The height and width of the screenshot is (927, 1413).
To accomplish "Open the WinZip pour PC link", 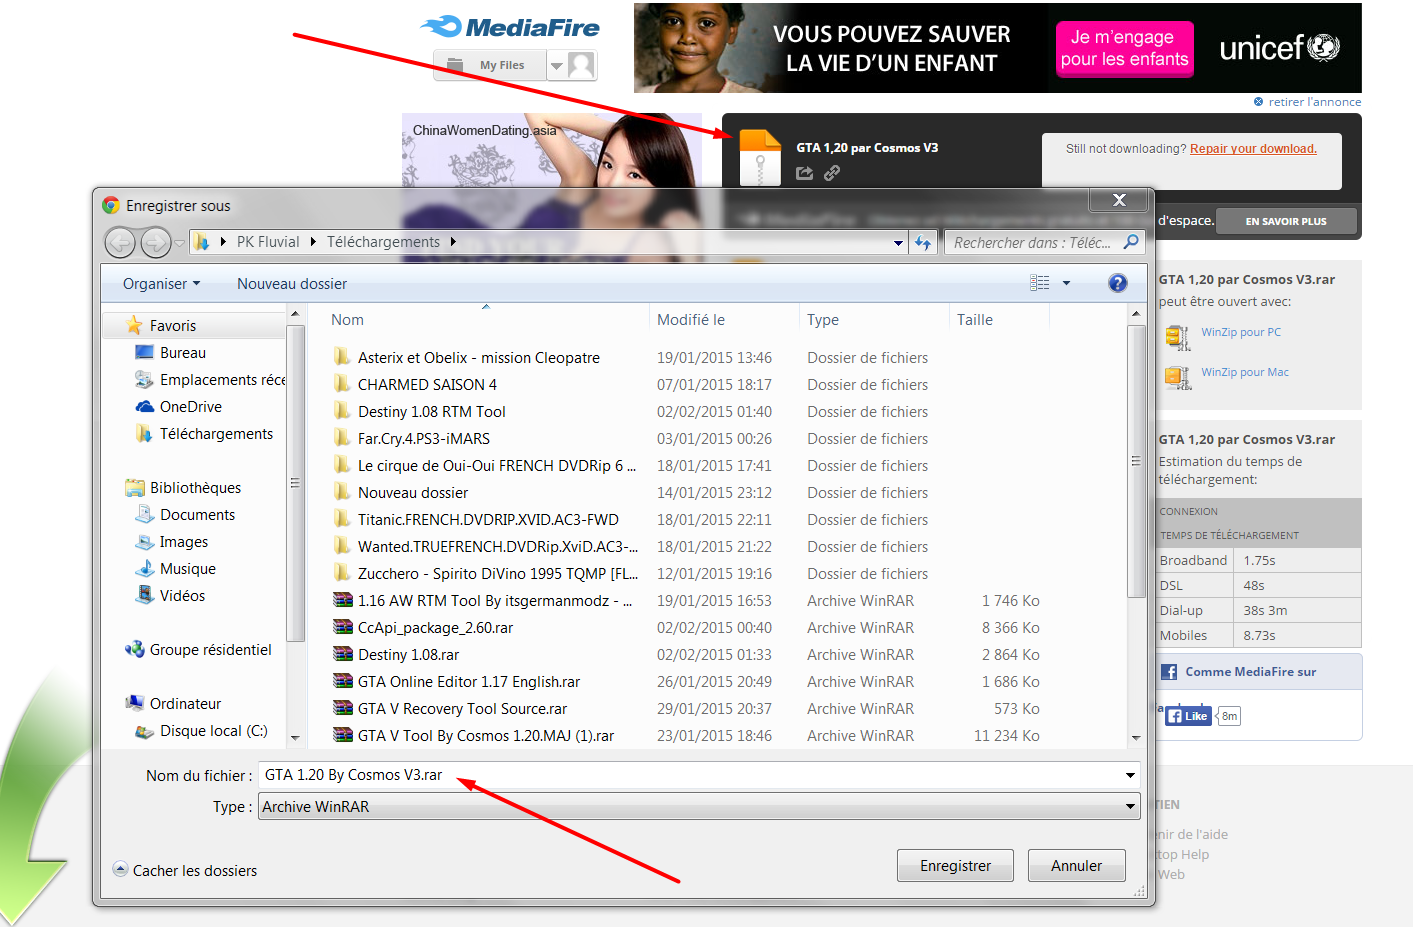I will pos(1241,332).
